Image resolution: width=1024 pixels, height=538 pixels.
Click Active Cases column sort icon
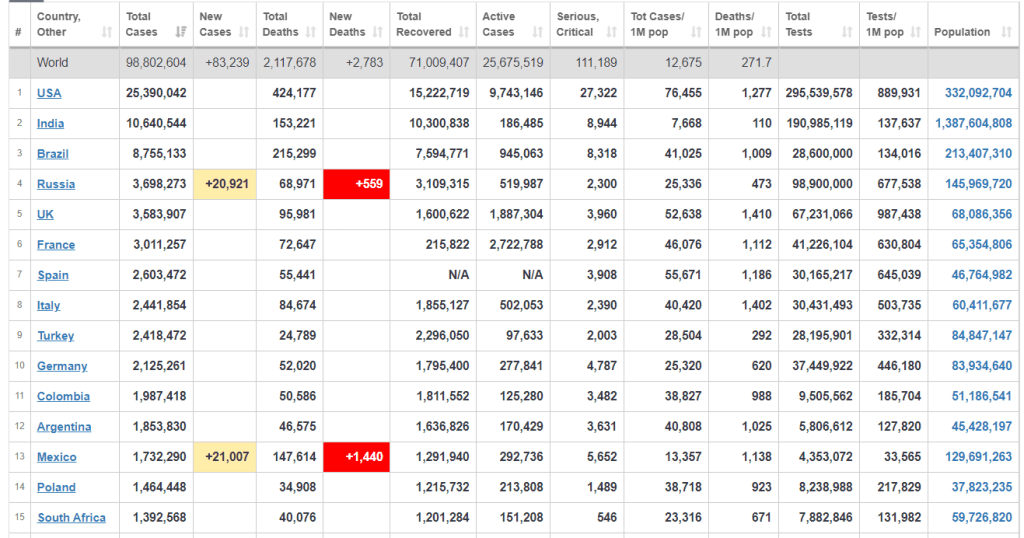coord(536,32)
